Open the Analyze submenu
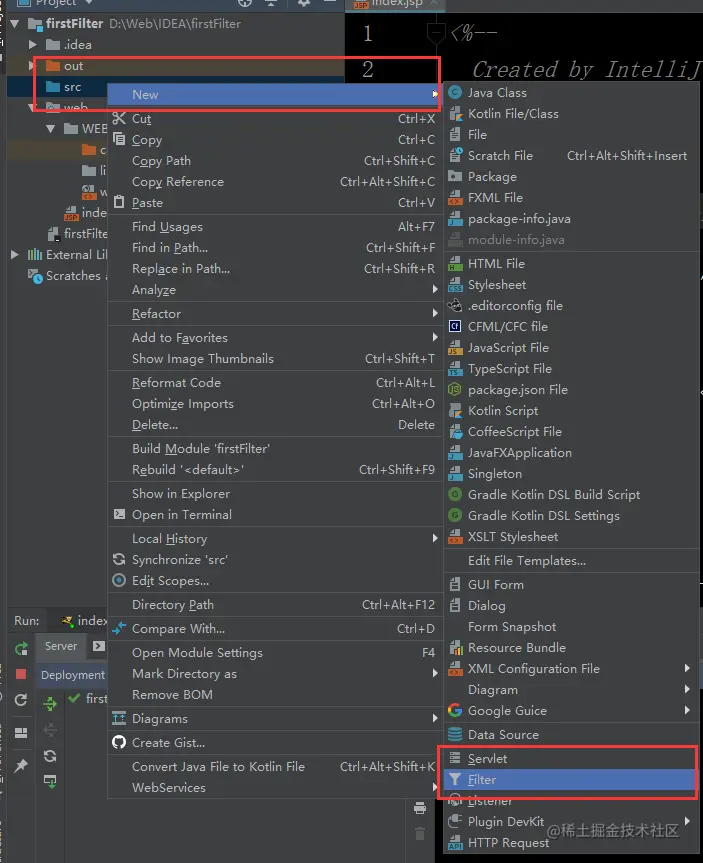This screenshot has height=863, width=703. [275, 290]
